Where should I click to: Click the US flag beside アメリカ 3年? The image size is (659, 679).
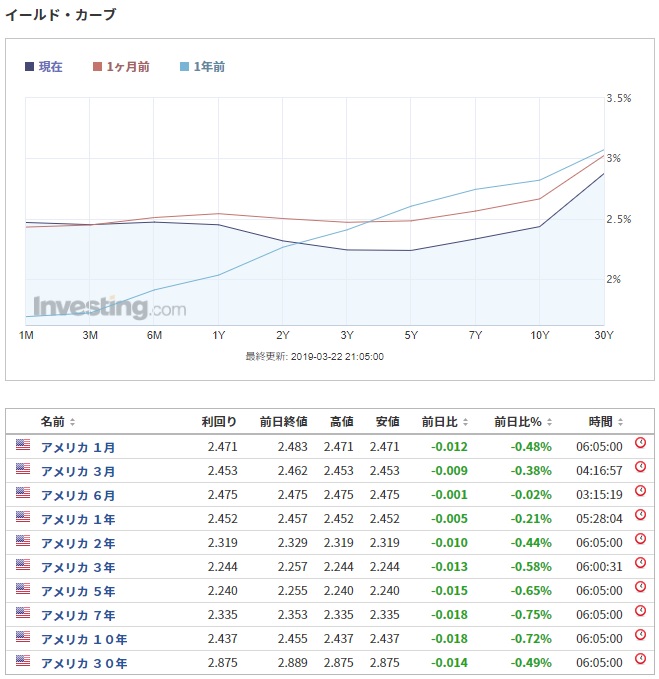tap(23, 565)
